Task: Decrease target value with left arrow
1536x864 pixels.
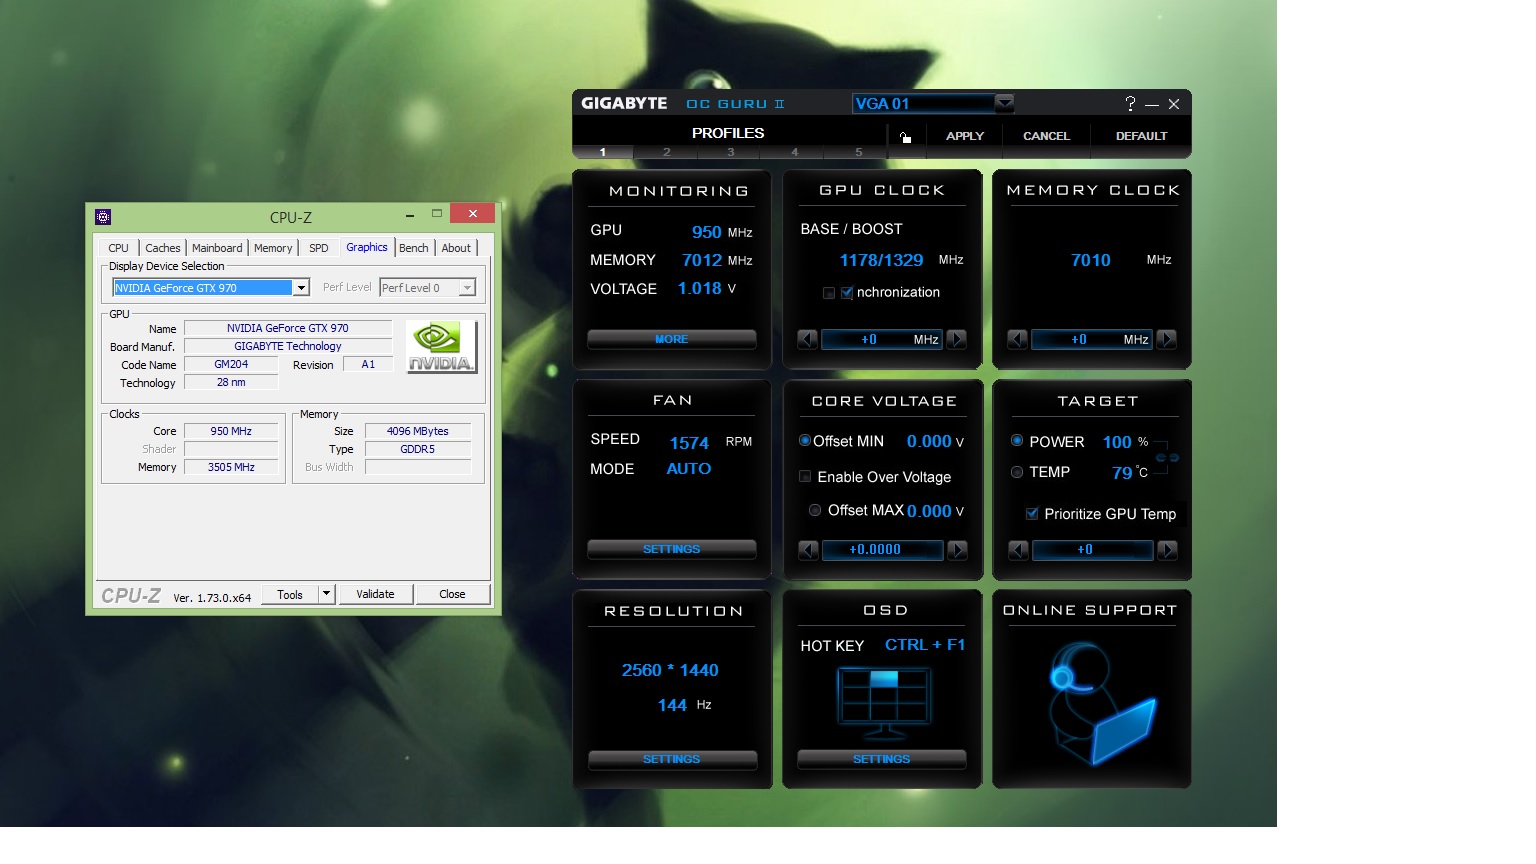Action: (1018, 550)
